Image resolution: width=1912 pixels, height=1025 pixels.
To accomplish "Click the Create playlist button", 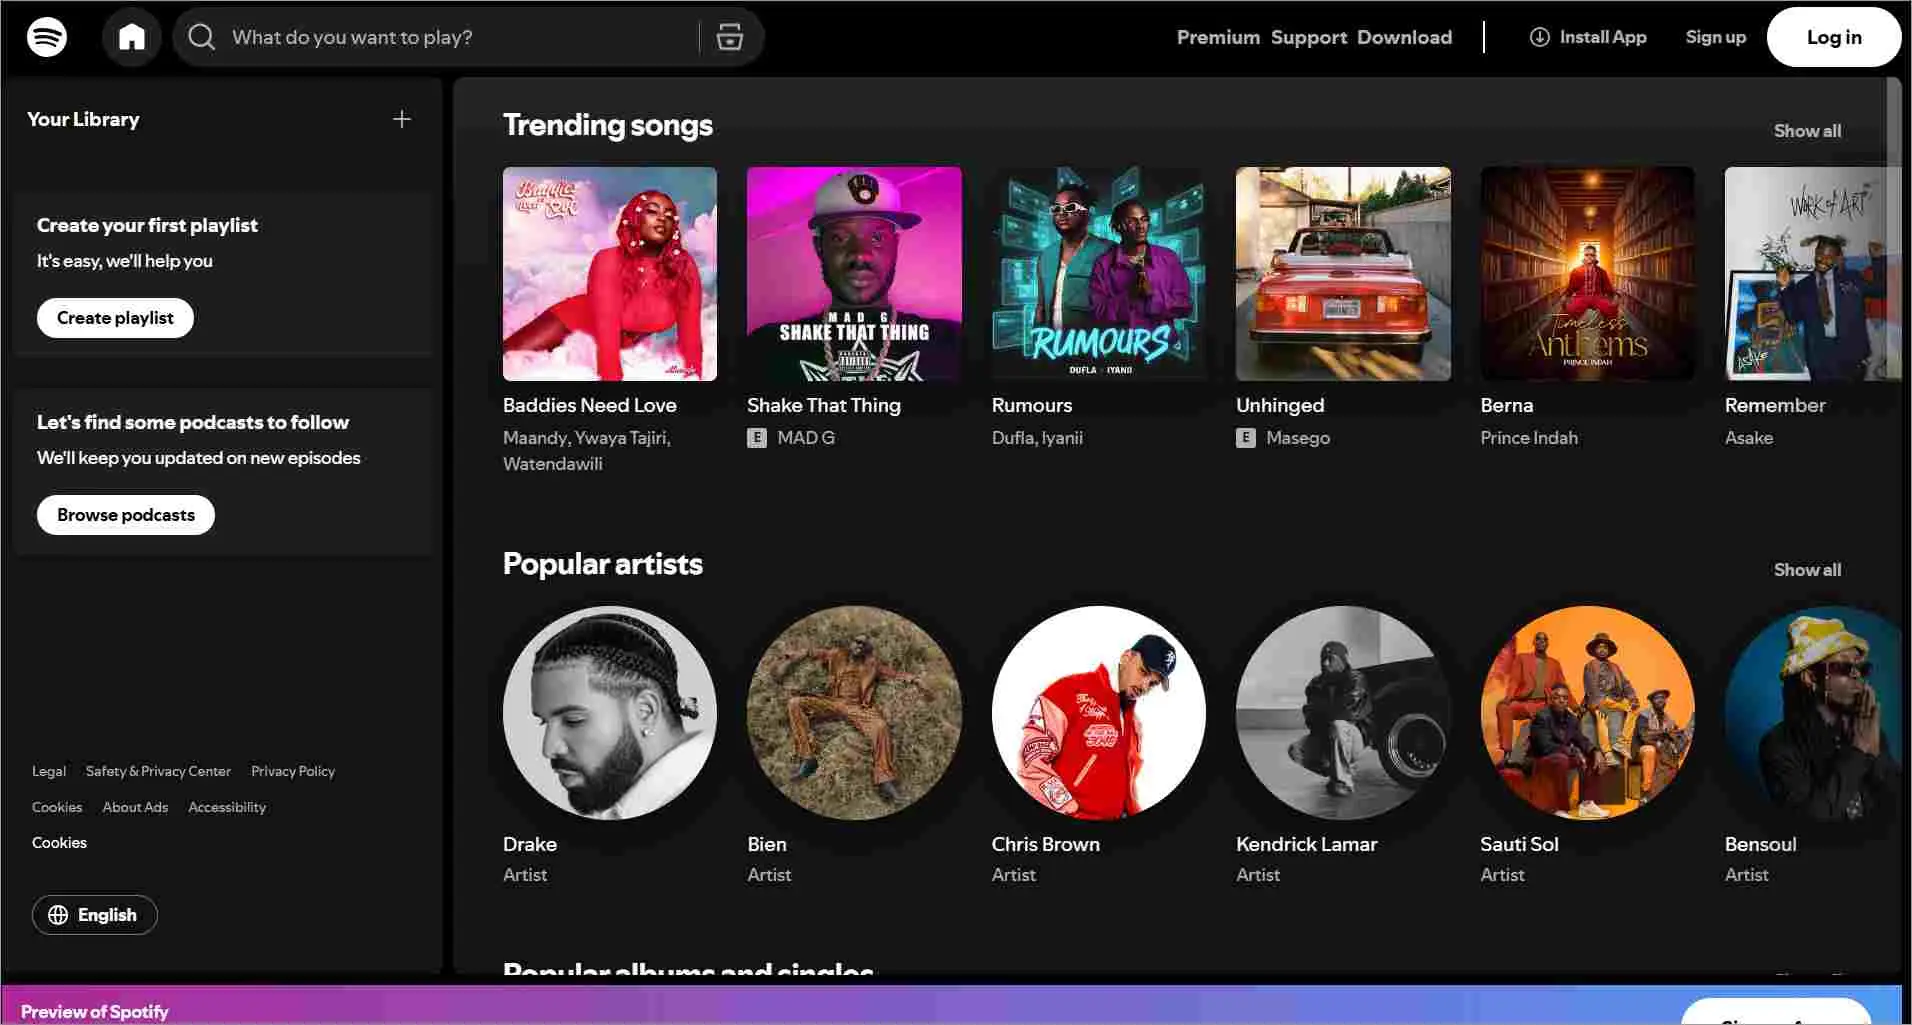I will (114, 317).
